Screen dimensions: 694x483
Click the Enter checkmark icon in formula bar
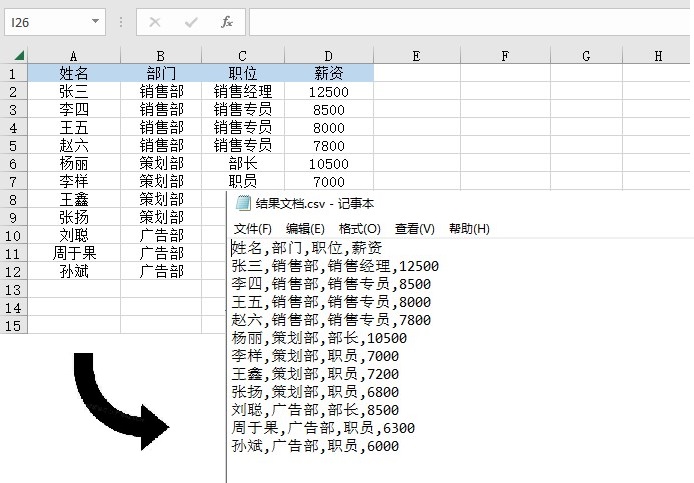[191, 21]
